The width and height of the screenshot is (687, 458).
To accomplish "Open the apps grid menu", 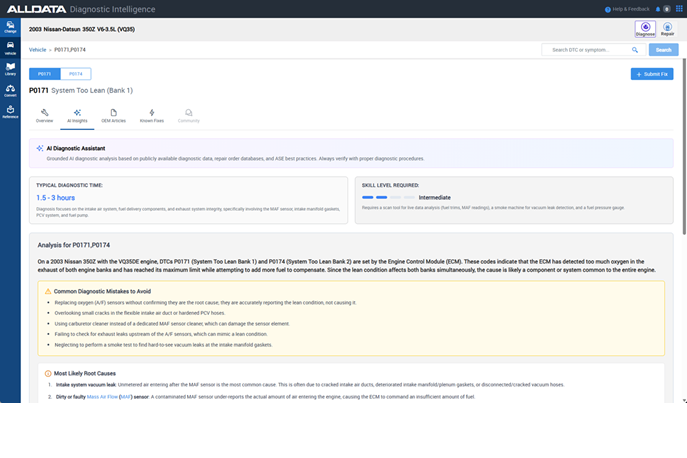I will [679, 9].
